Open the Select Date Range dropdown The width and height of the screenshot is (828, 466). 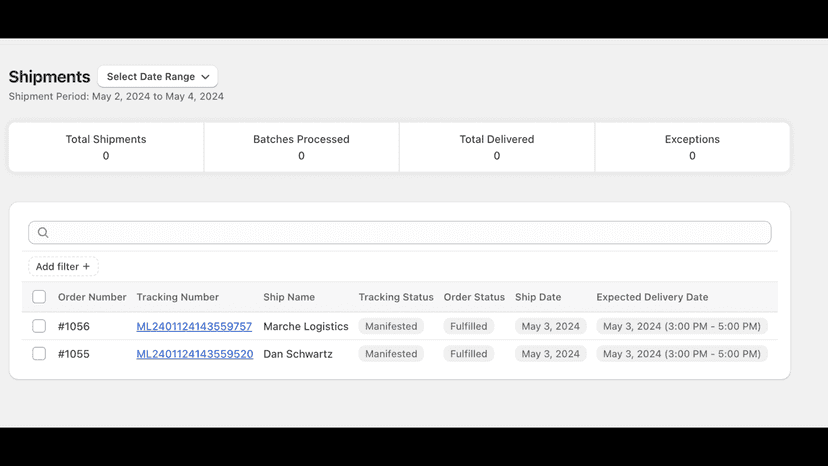click(x=157, y=77)
